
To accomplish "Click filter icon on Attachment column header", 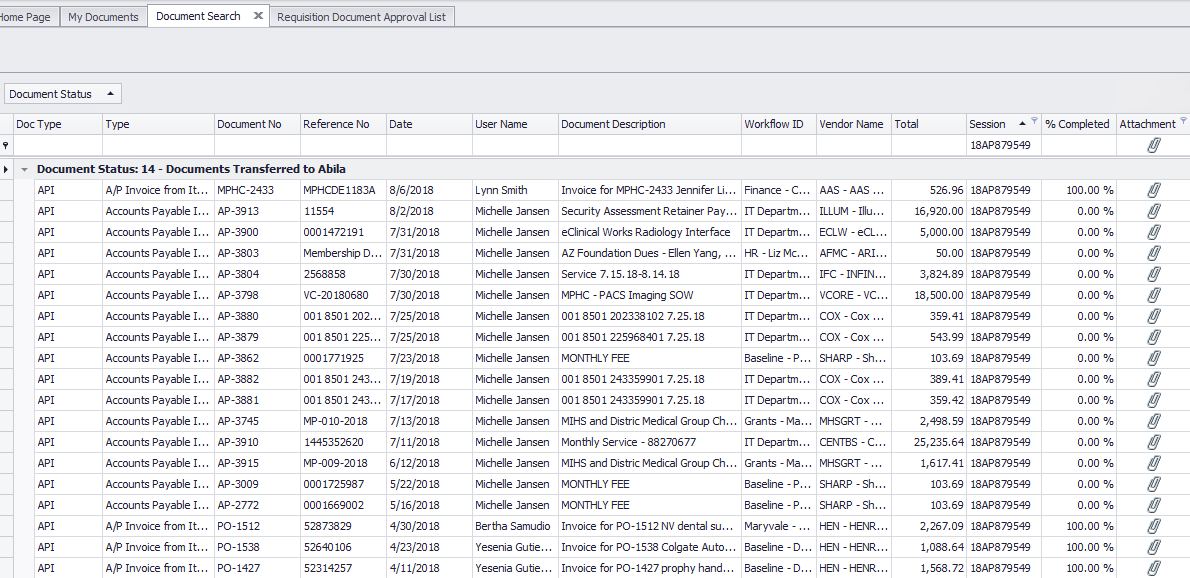I will [1183, 120].
